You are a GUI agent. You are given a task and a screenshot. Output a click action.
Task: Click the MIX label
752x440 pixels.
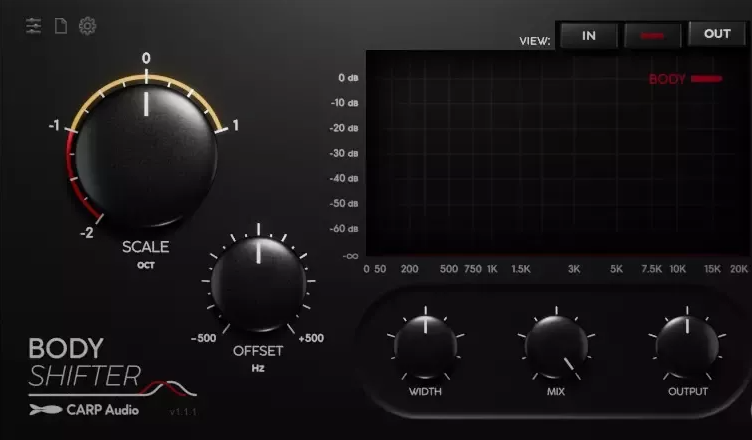556,392
